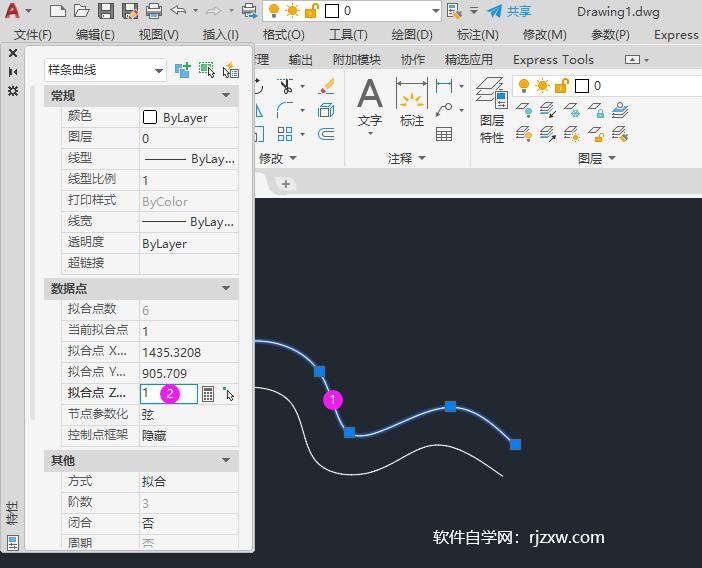
Task: Toggle the bulb icon in quick access layer box
Action: coord(274,11)
